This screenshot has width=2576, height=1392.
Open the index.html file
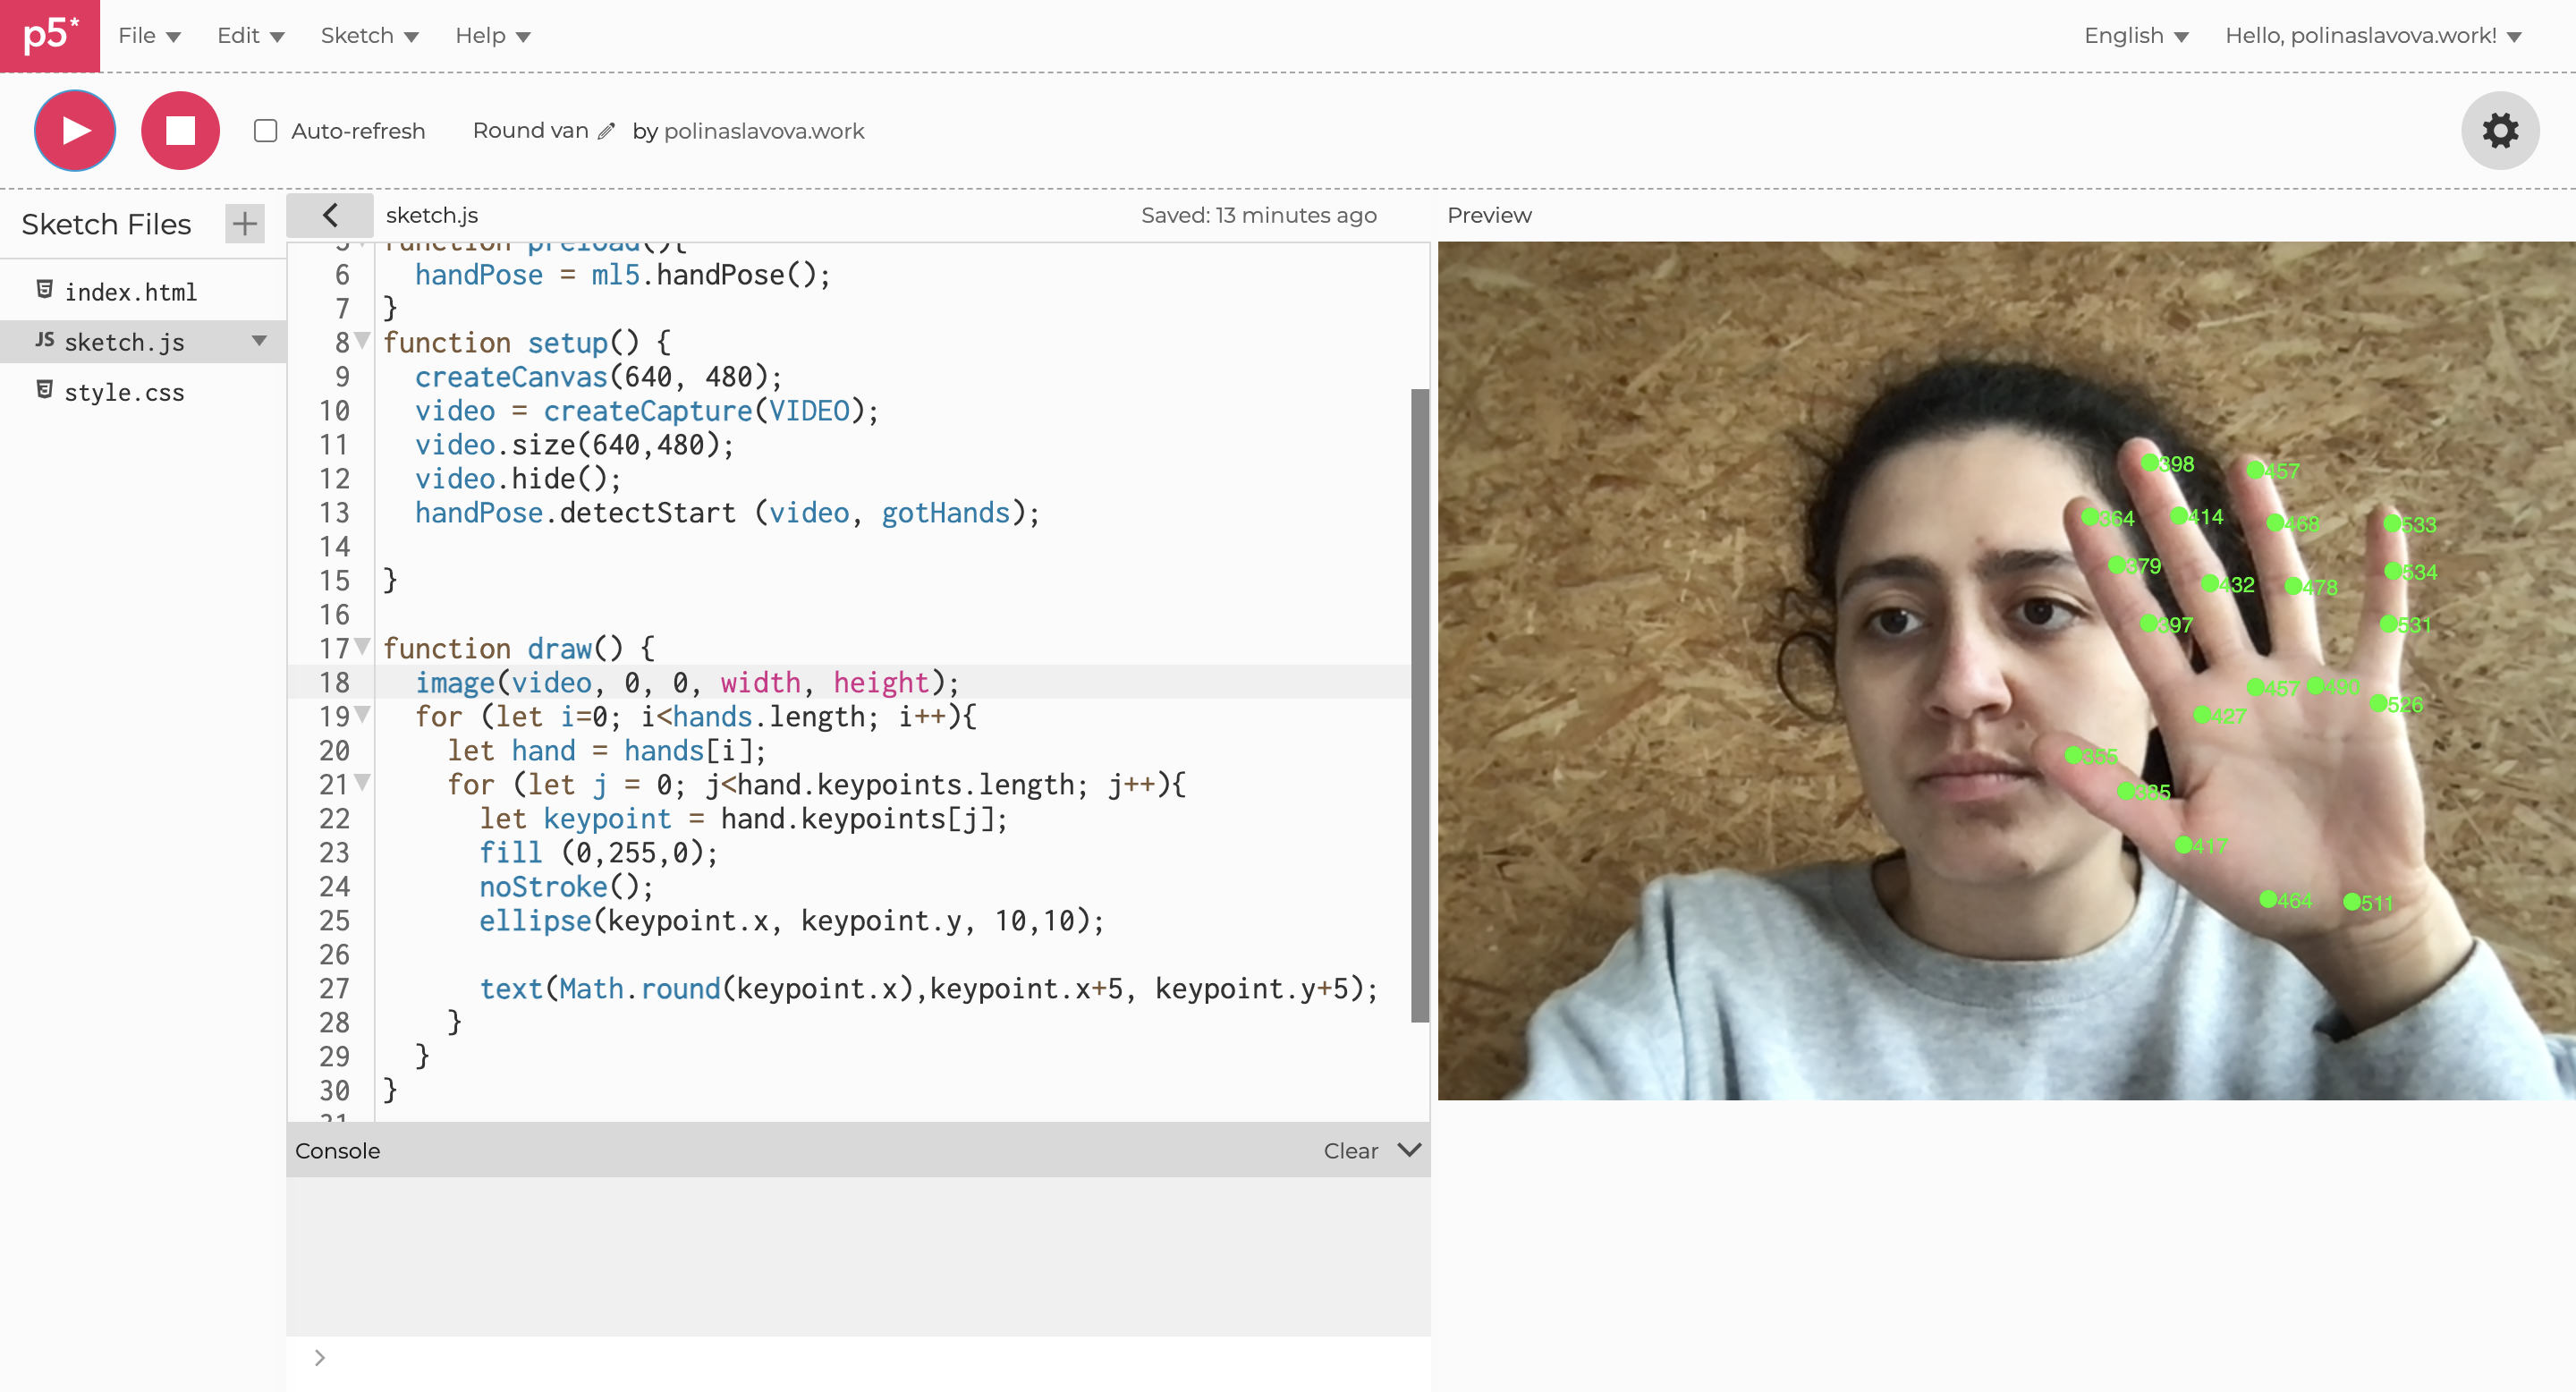[130, 292]
